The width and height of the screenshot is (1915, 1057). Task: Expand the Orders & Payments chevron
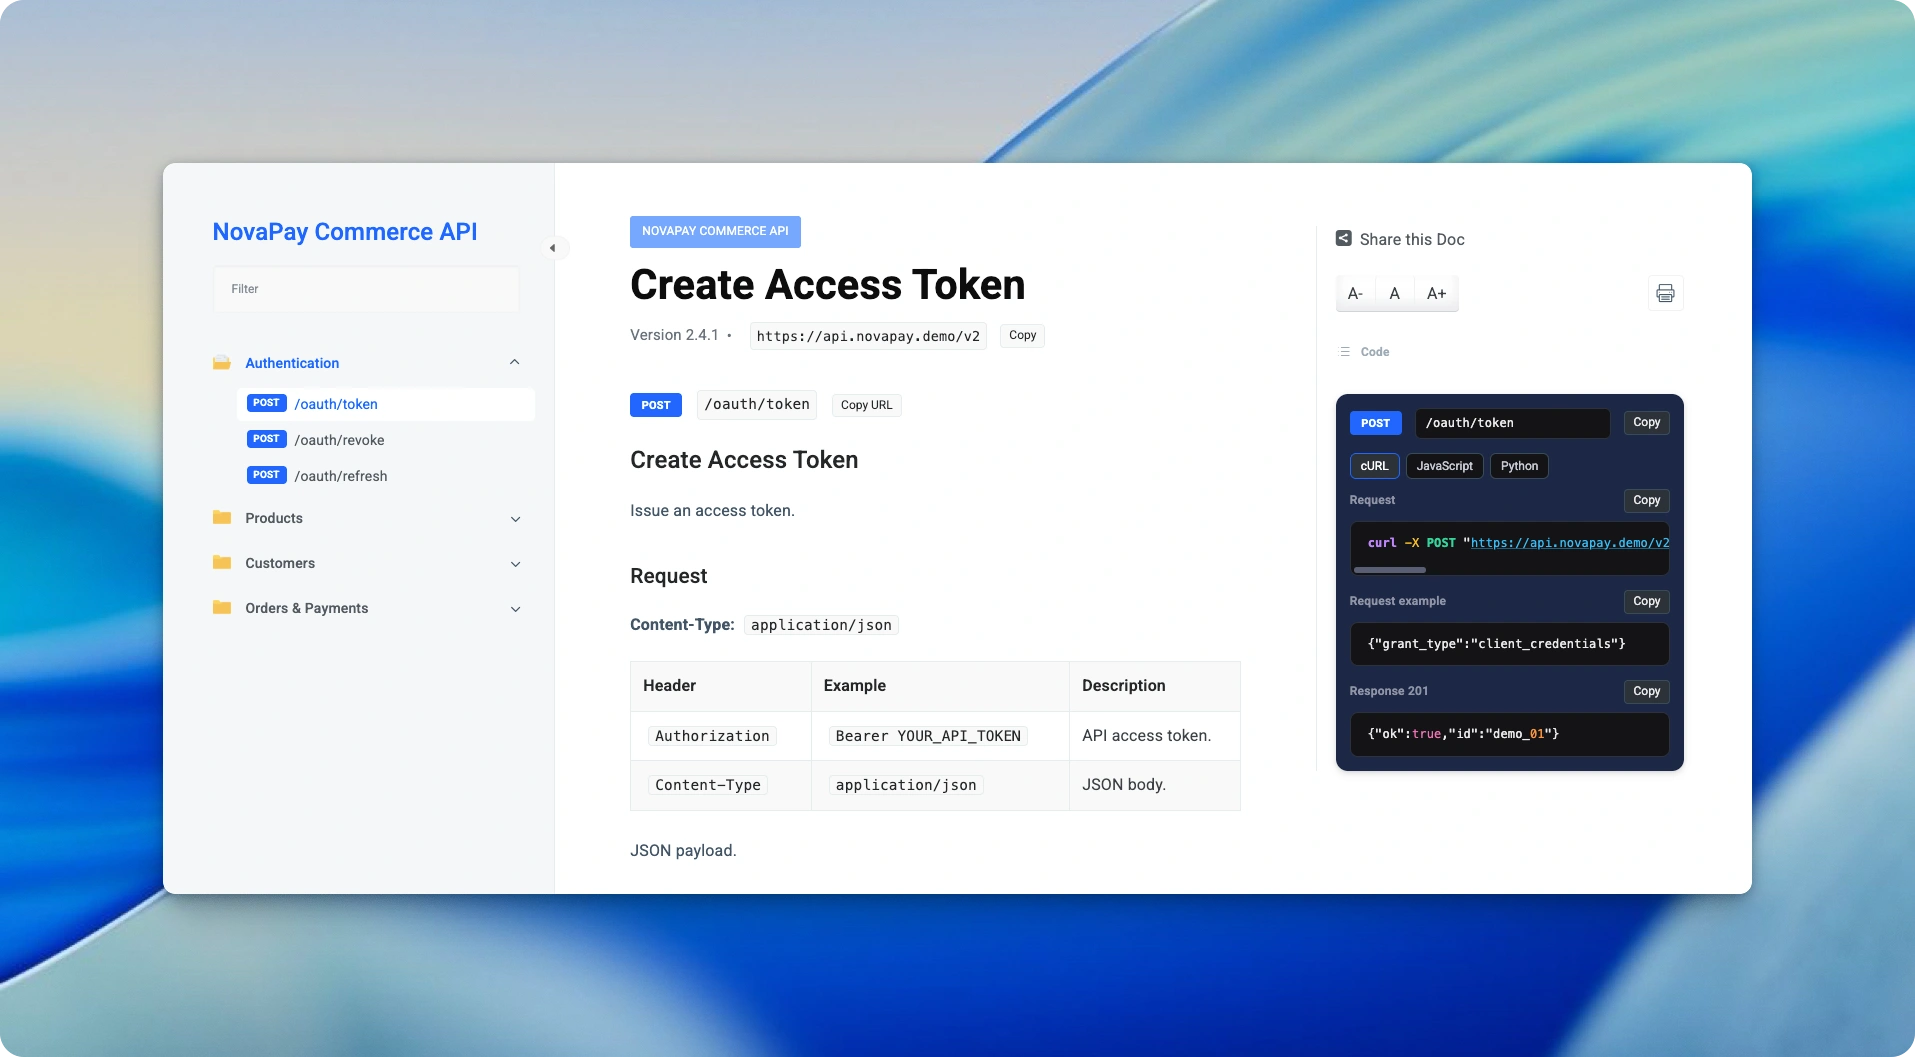515,609
